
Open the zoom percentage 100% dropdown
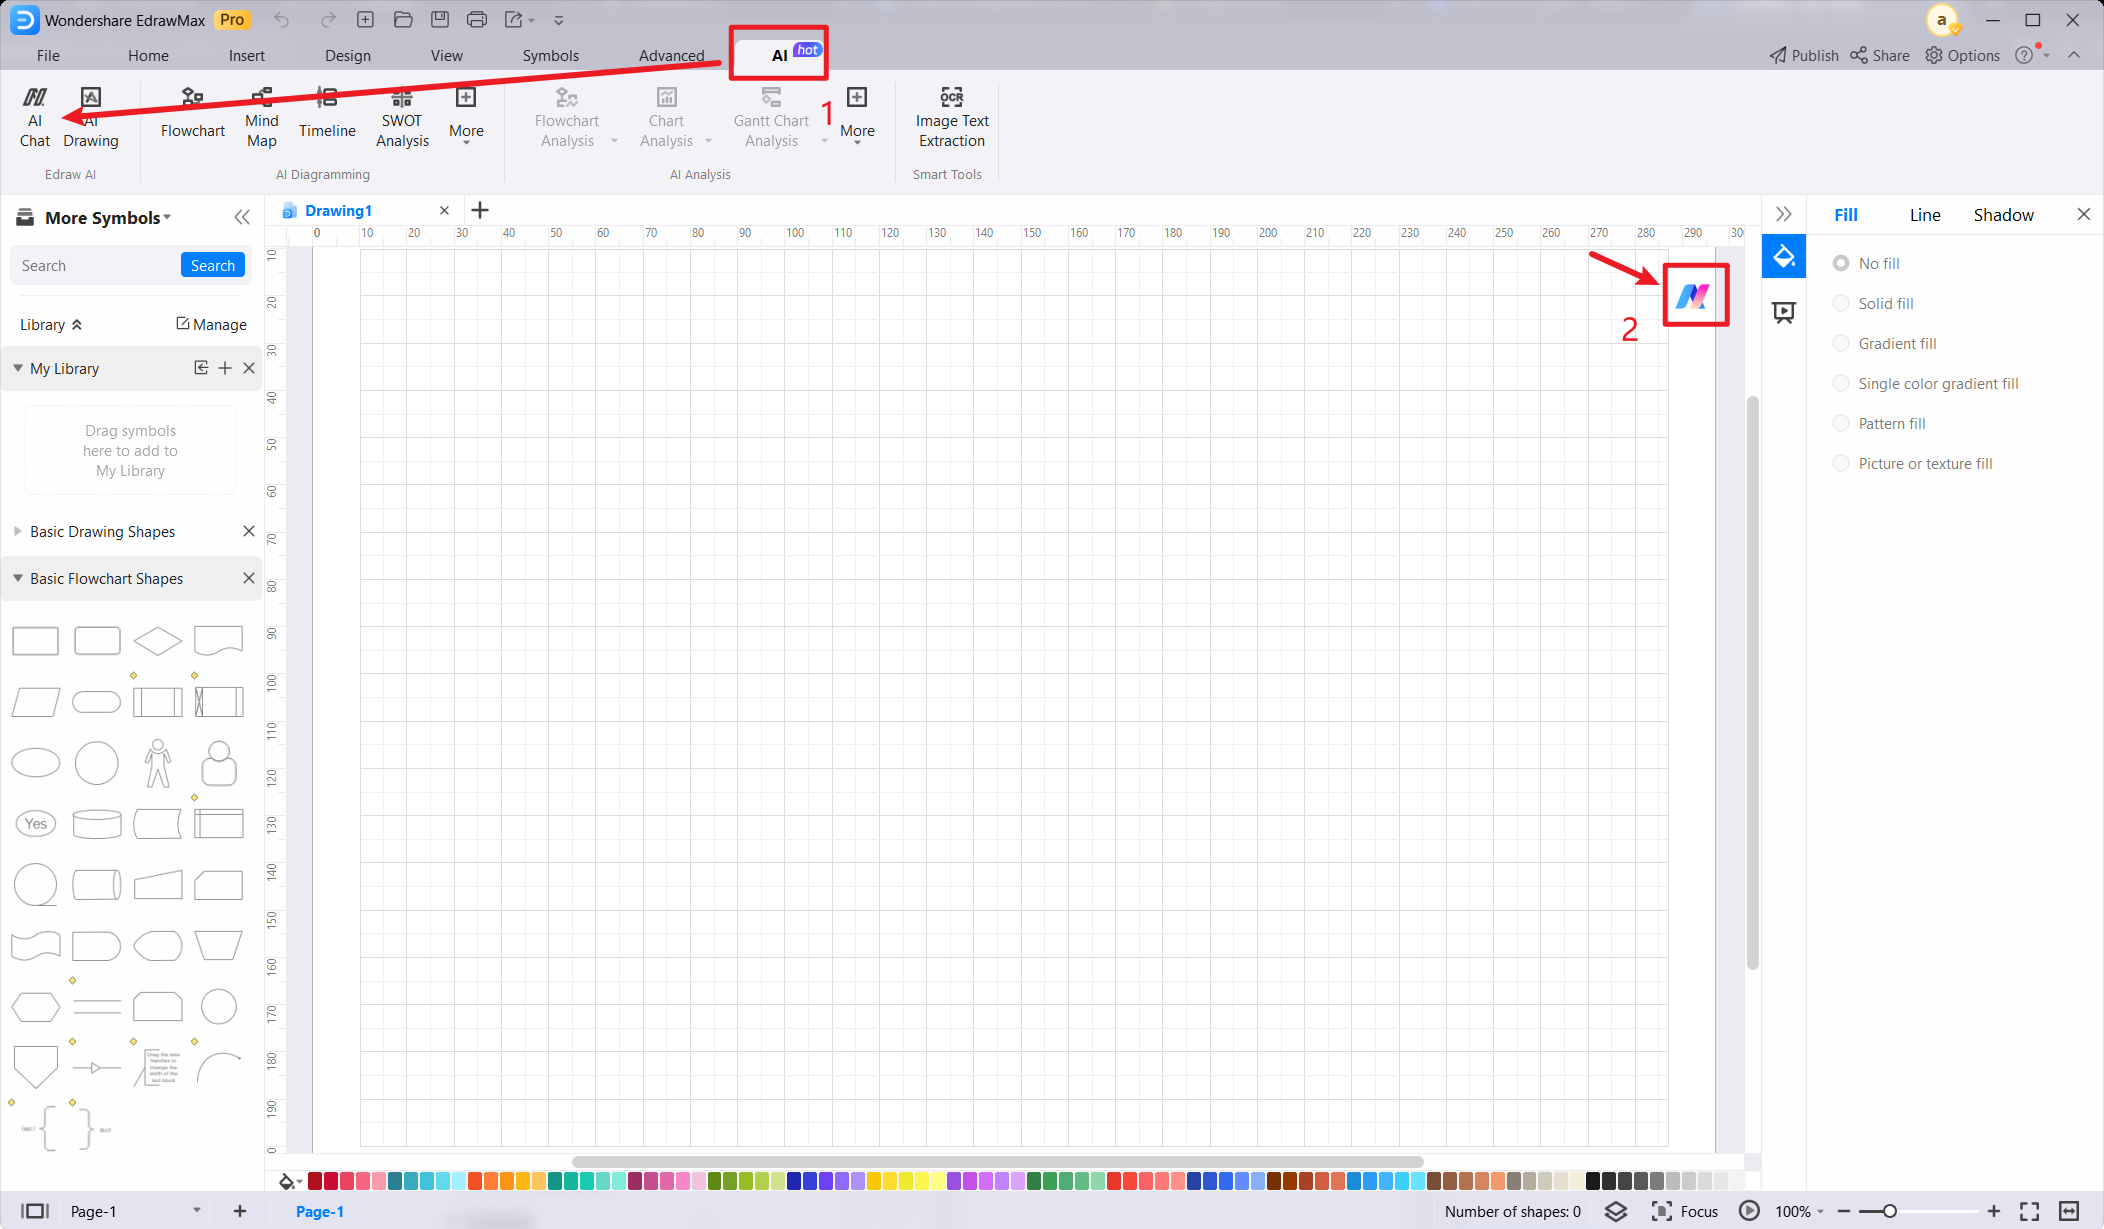(x=1799, y=1211)
